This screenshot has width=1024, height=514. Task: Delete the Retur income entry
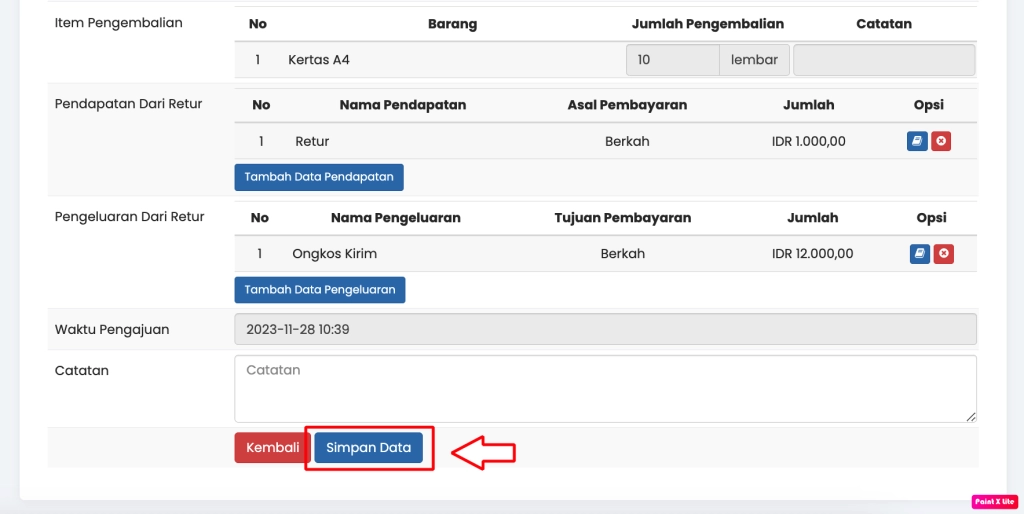[x=941, y=142]
